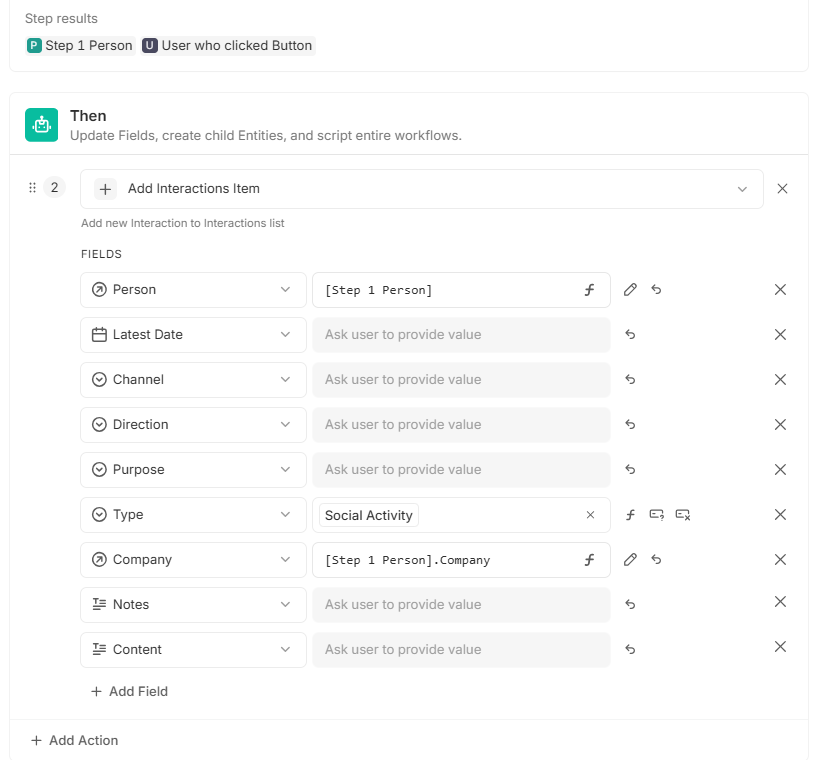Click the formula icon inside Person value field
The height and width of the screenshot is (760, 814).
pos(590,290)
